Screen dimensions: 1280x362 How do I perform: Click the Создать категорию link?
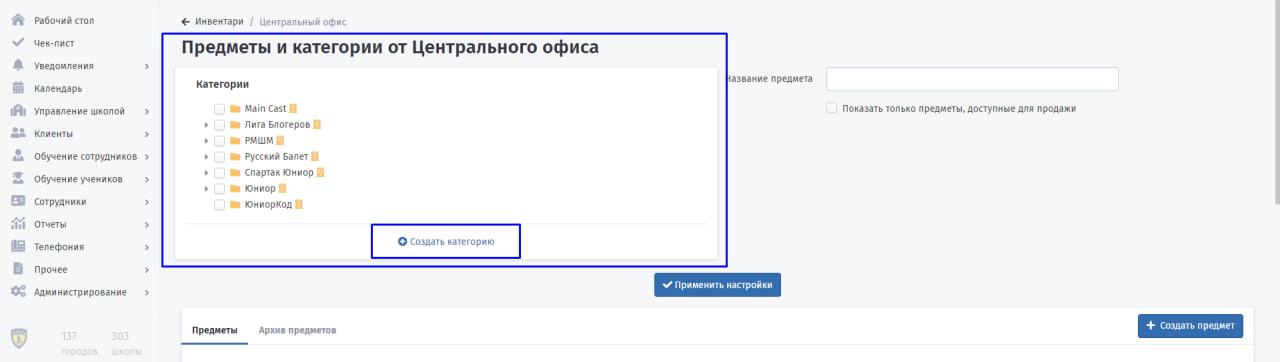(446, 241)
